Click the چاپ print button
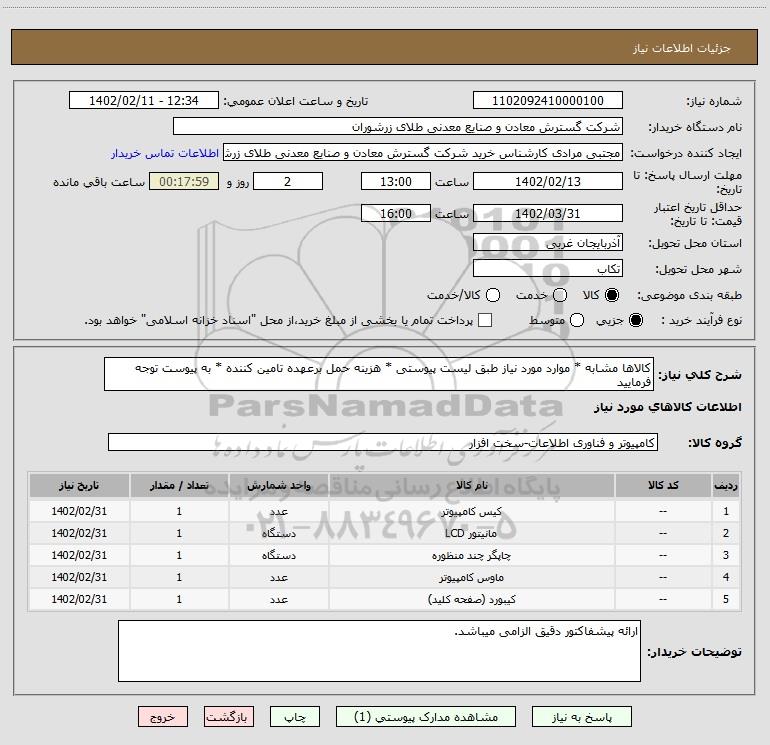The height and width of the screenshot is (745, 770). click(x=295, y=717)
